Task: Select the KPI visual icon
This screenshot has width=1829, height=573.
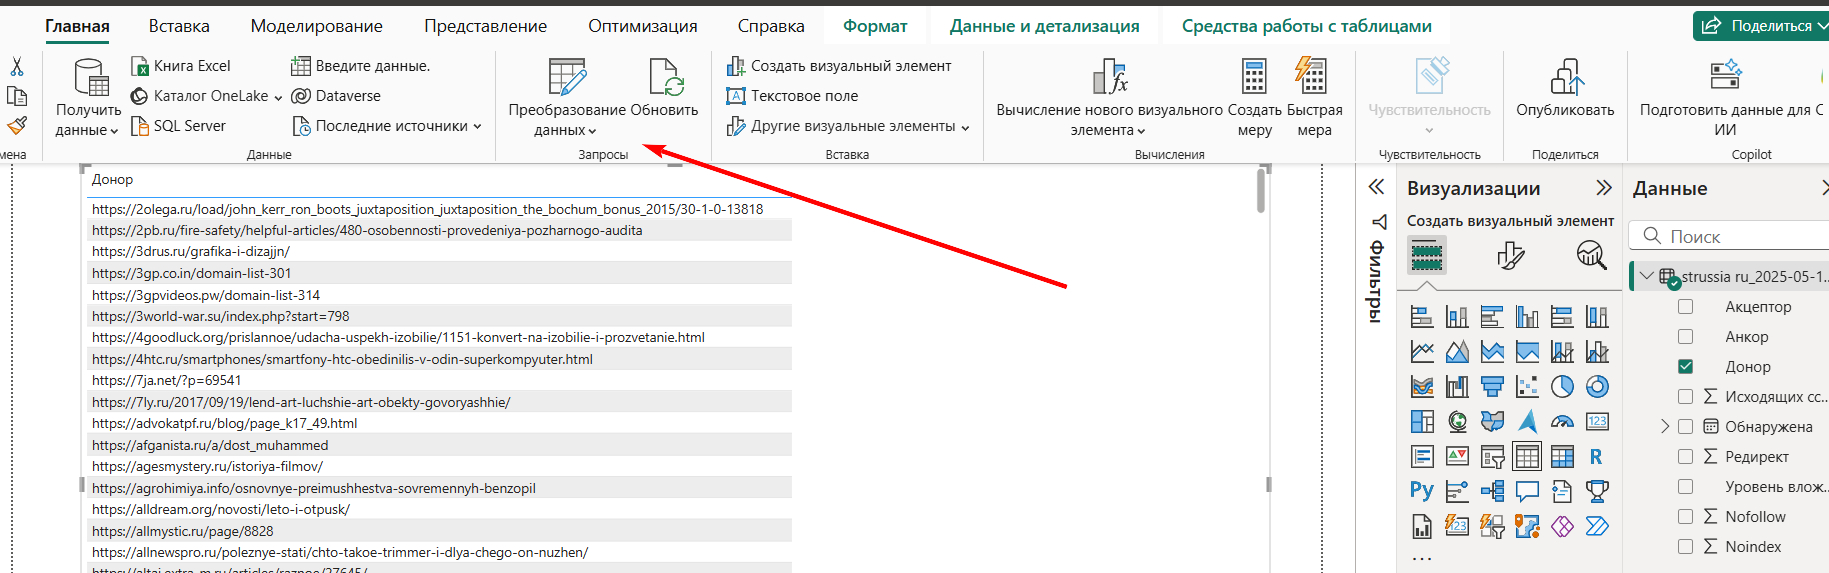Action: click(1457, 457)
